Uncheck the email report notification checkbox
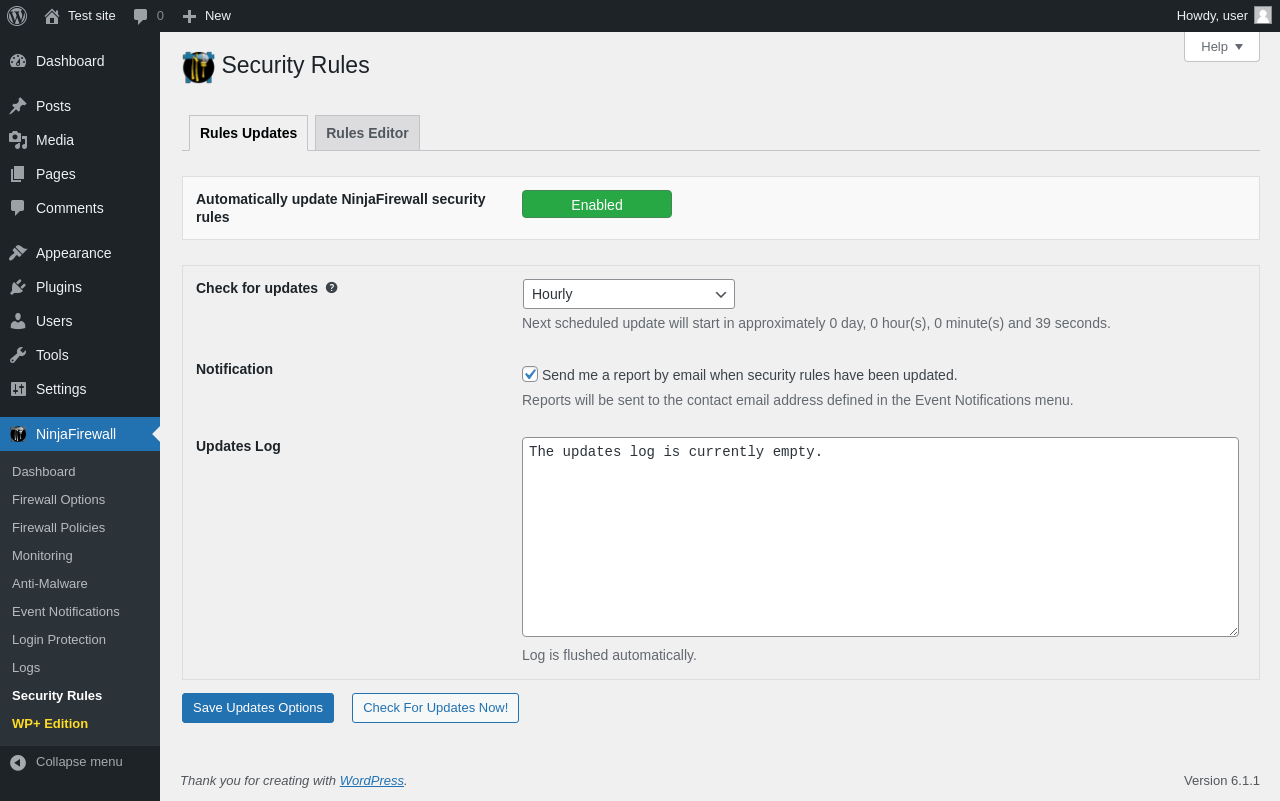 (530, 374)
